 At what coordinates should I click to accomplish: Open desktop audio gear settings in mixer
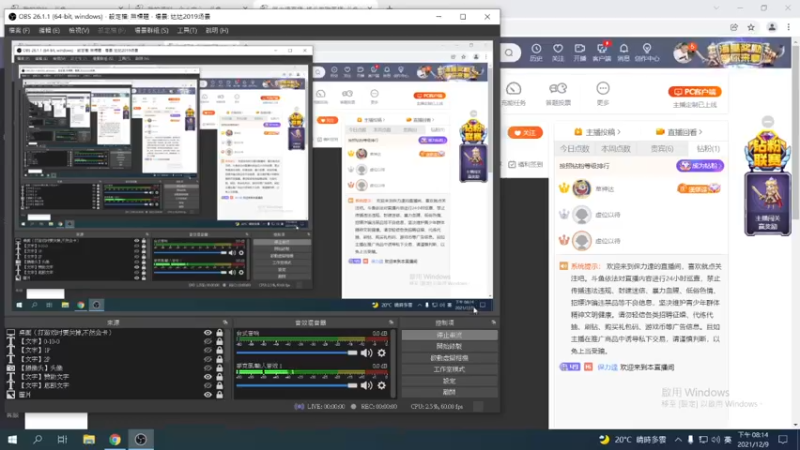point(381,353)
